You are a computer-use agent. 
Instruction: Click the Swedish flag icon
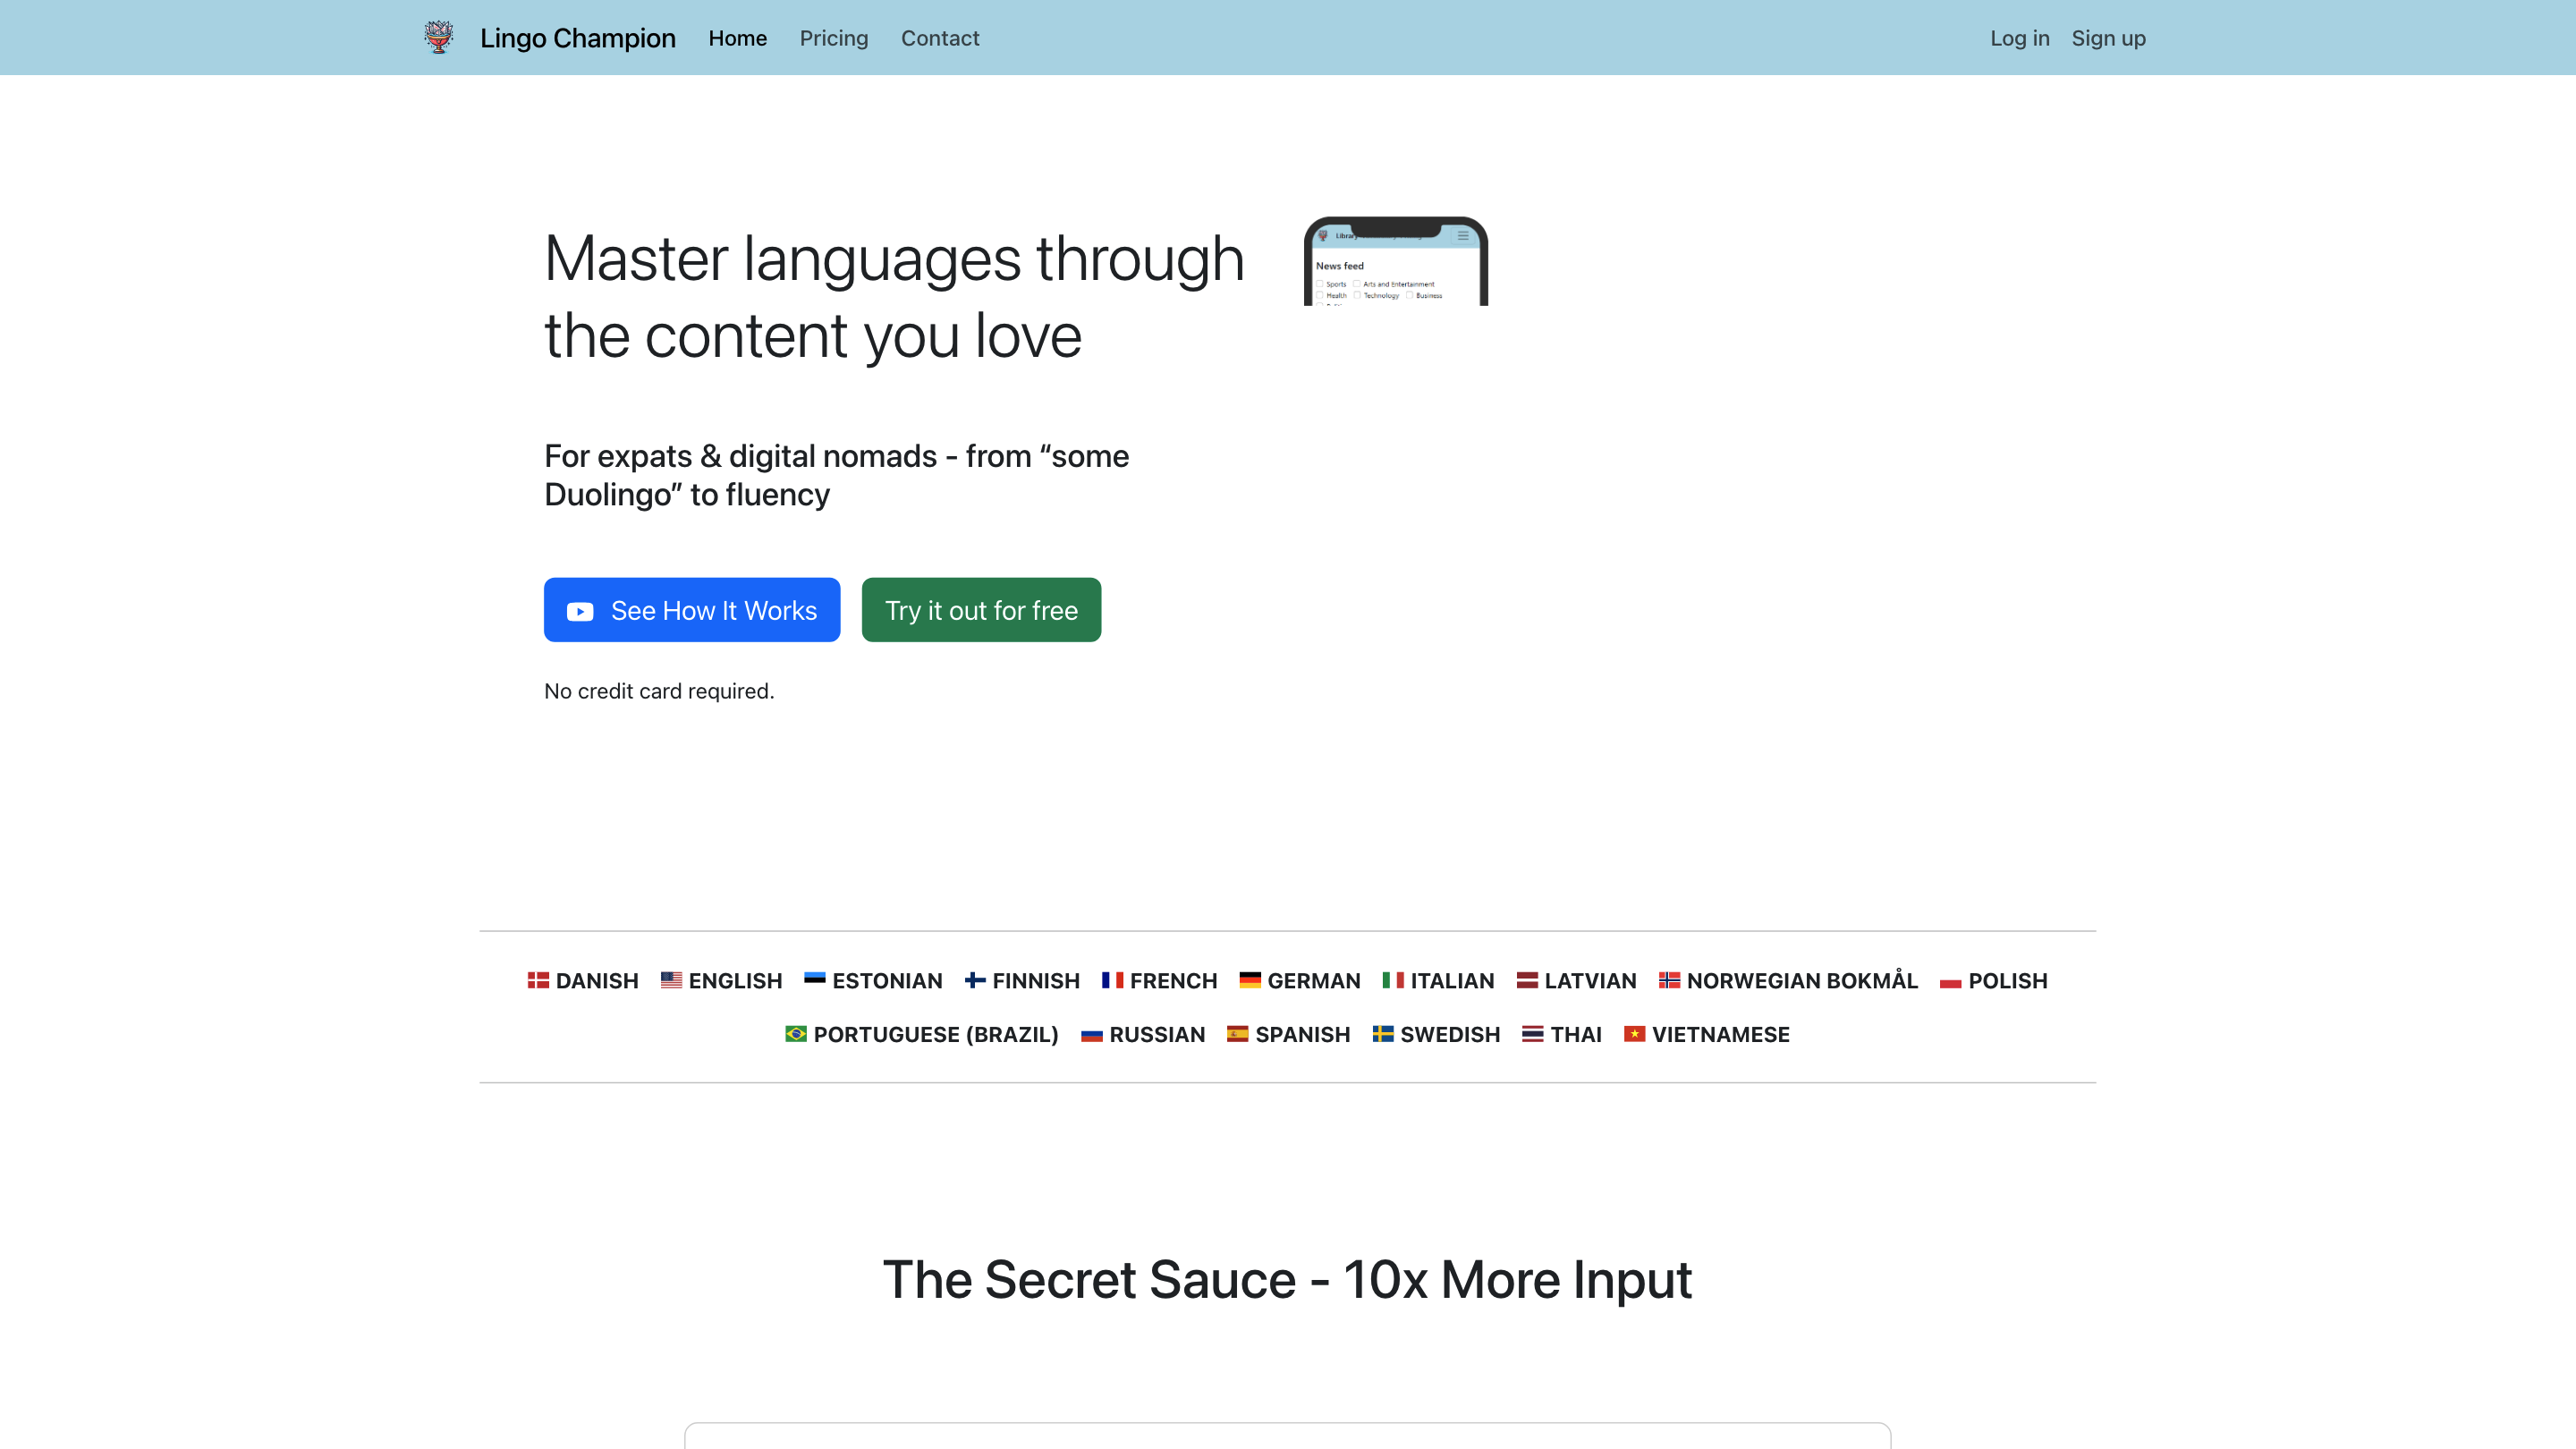click(x=1382, y=1034)
